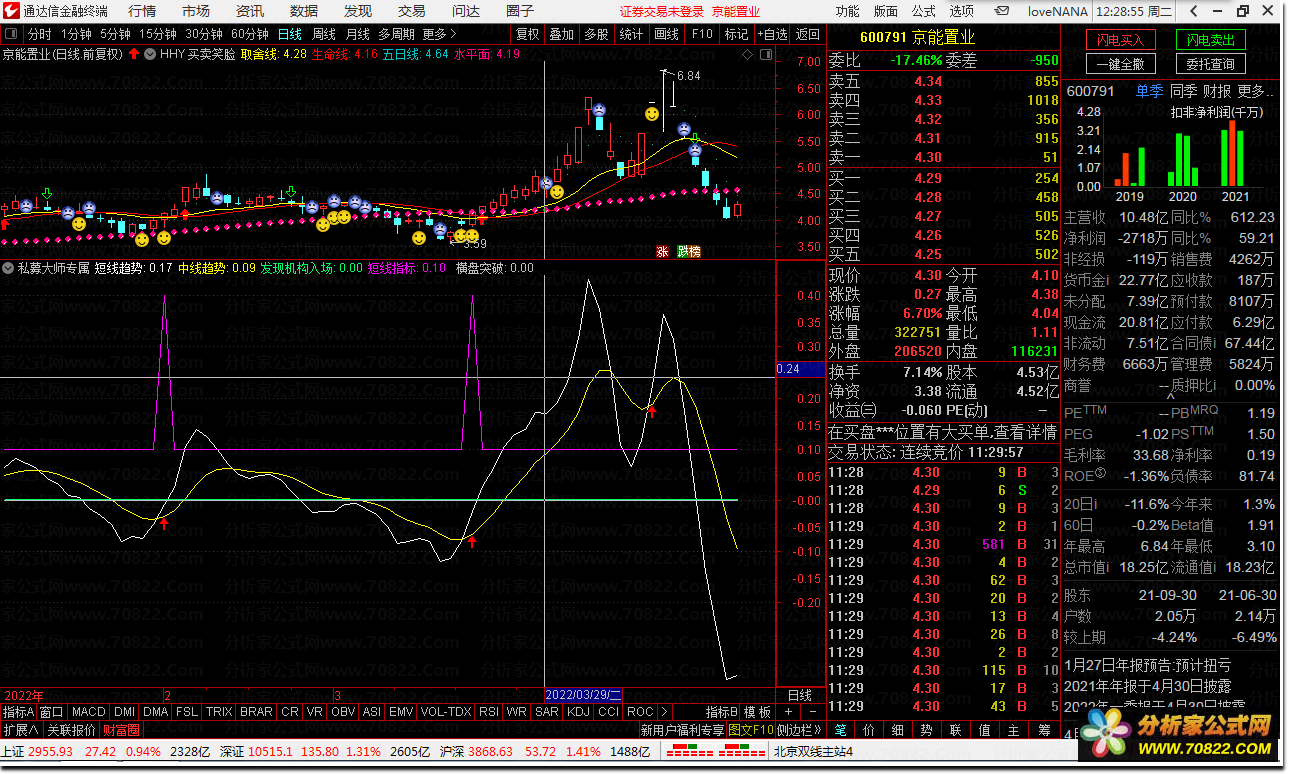The height and width of the screenshot is (774, 1289).
Task: Select the 月线 monthly period
Action: (358, 34)
